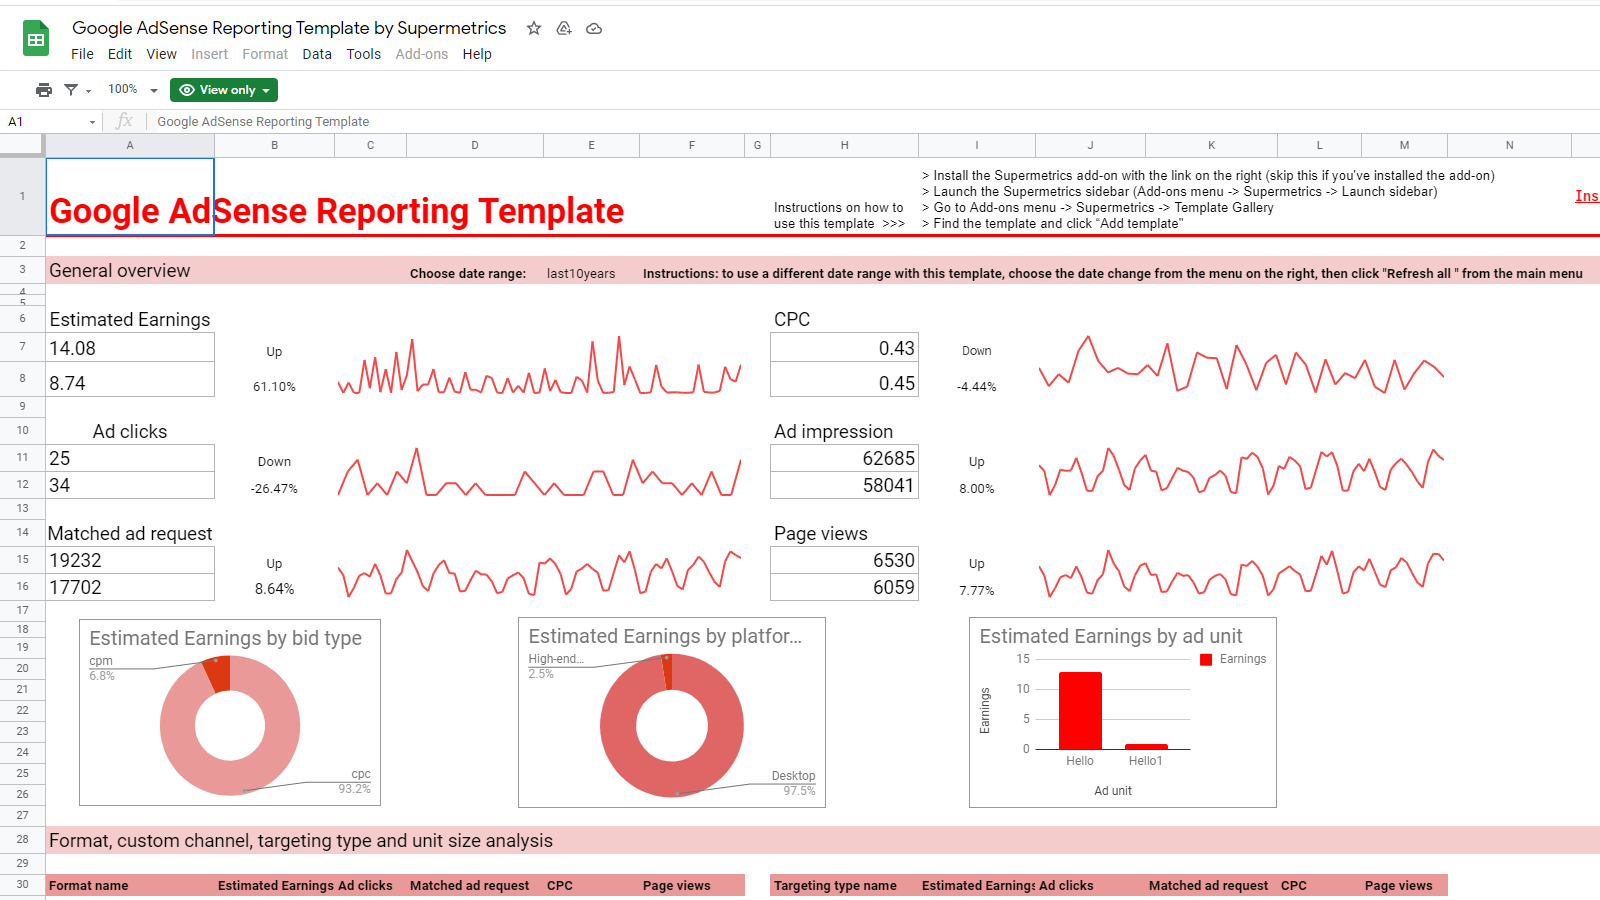Click the 58041 ad impression cell

coord(845,485)
